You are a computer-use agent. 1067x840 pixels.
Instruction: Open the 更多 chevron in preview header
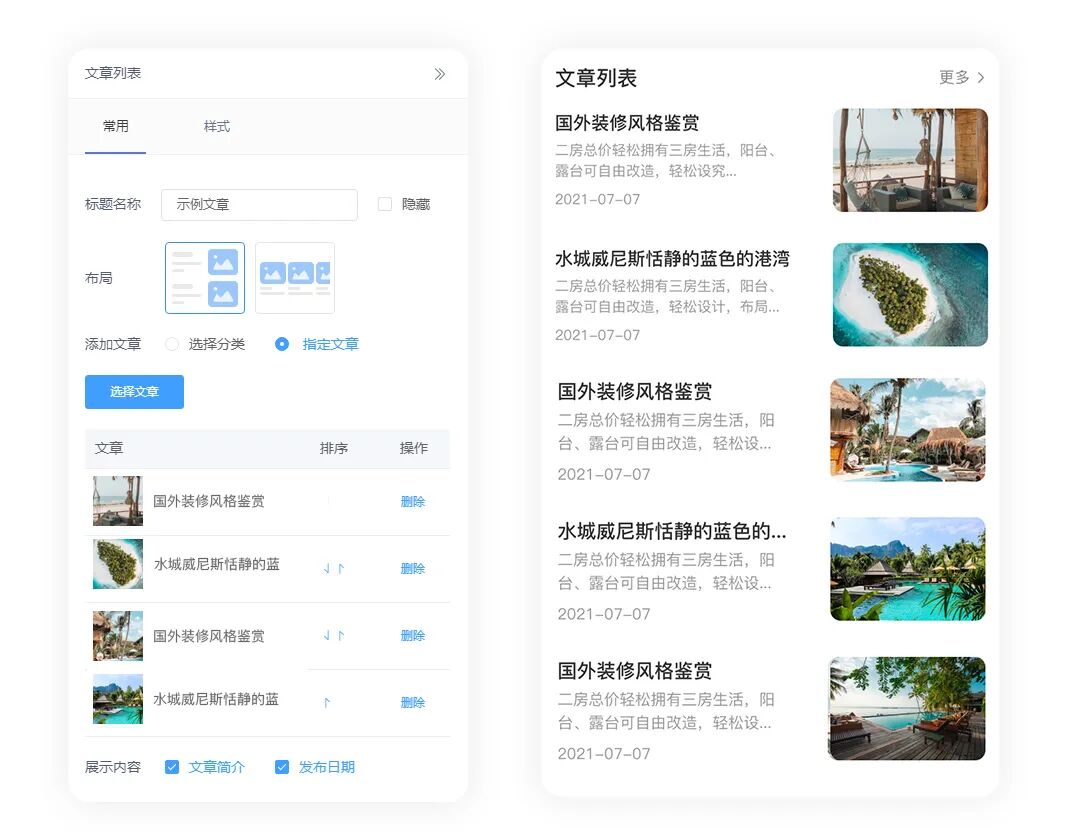click(981, 78)
